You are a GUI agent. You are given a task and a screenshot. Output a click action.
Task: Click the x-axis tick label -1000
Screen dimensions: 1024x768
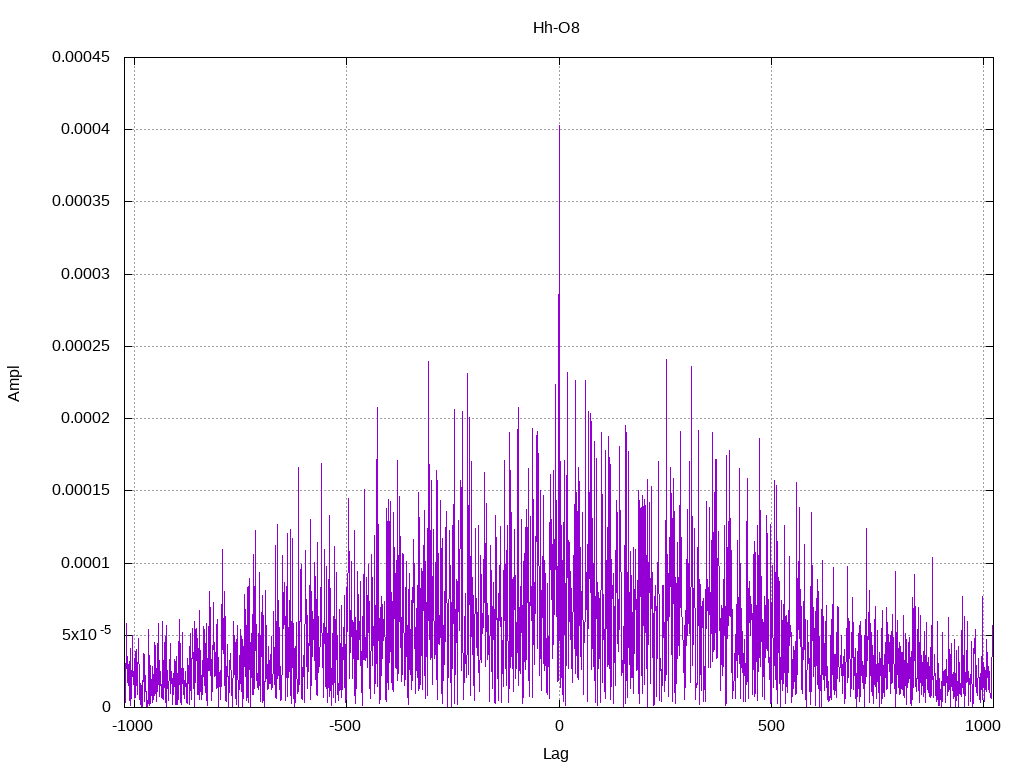133,726
